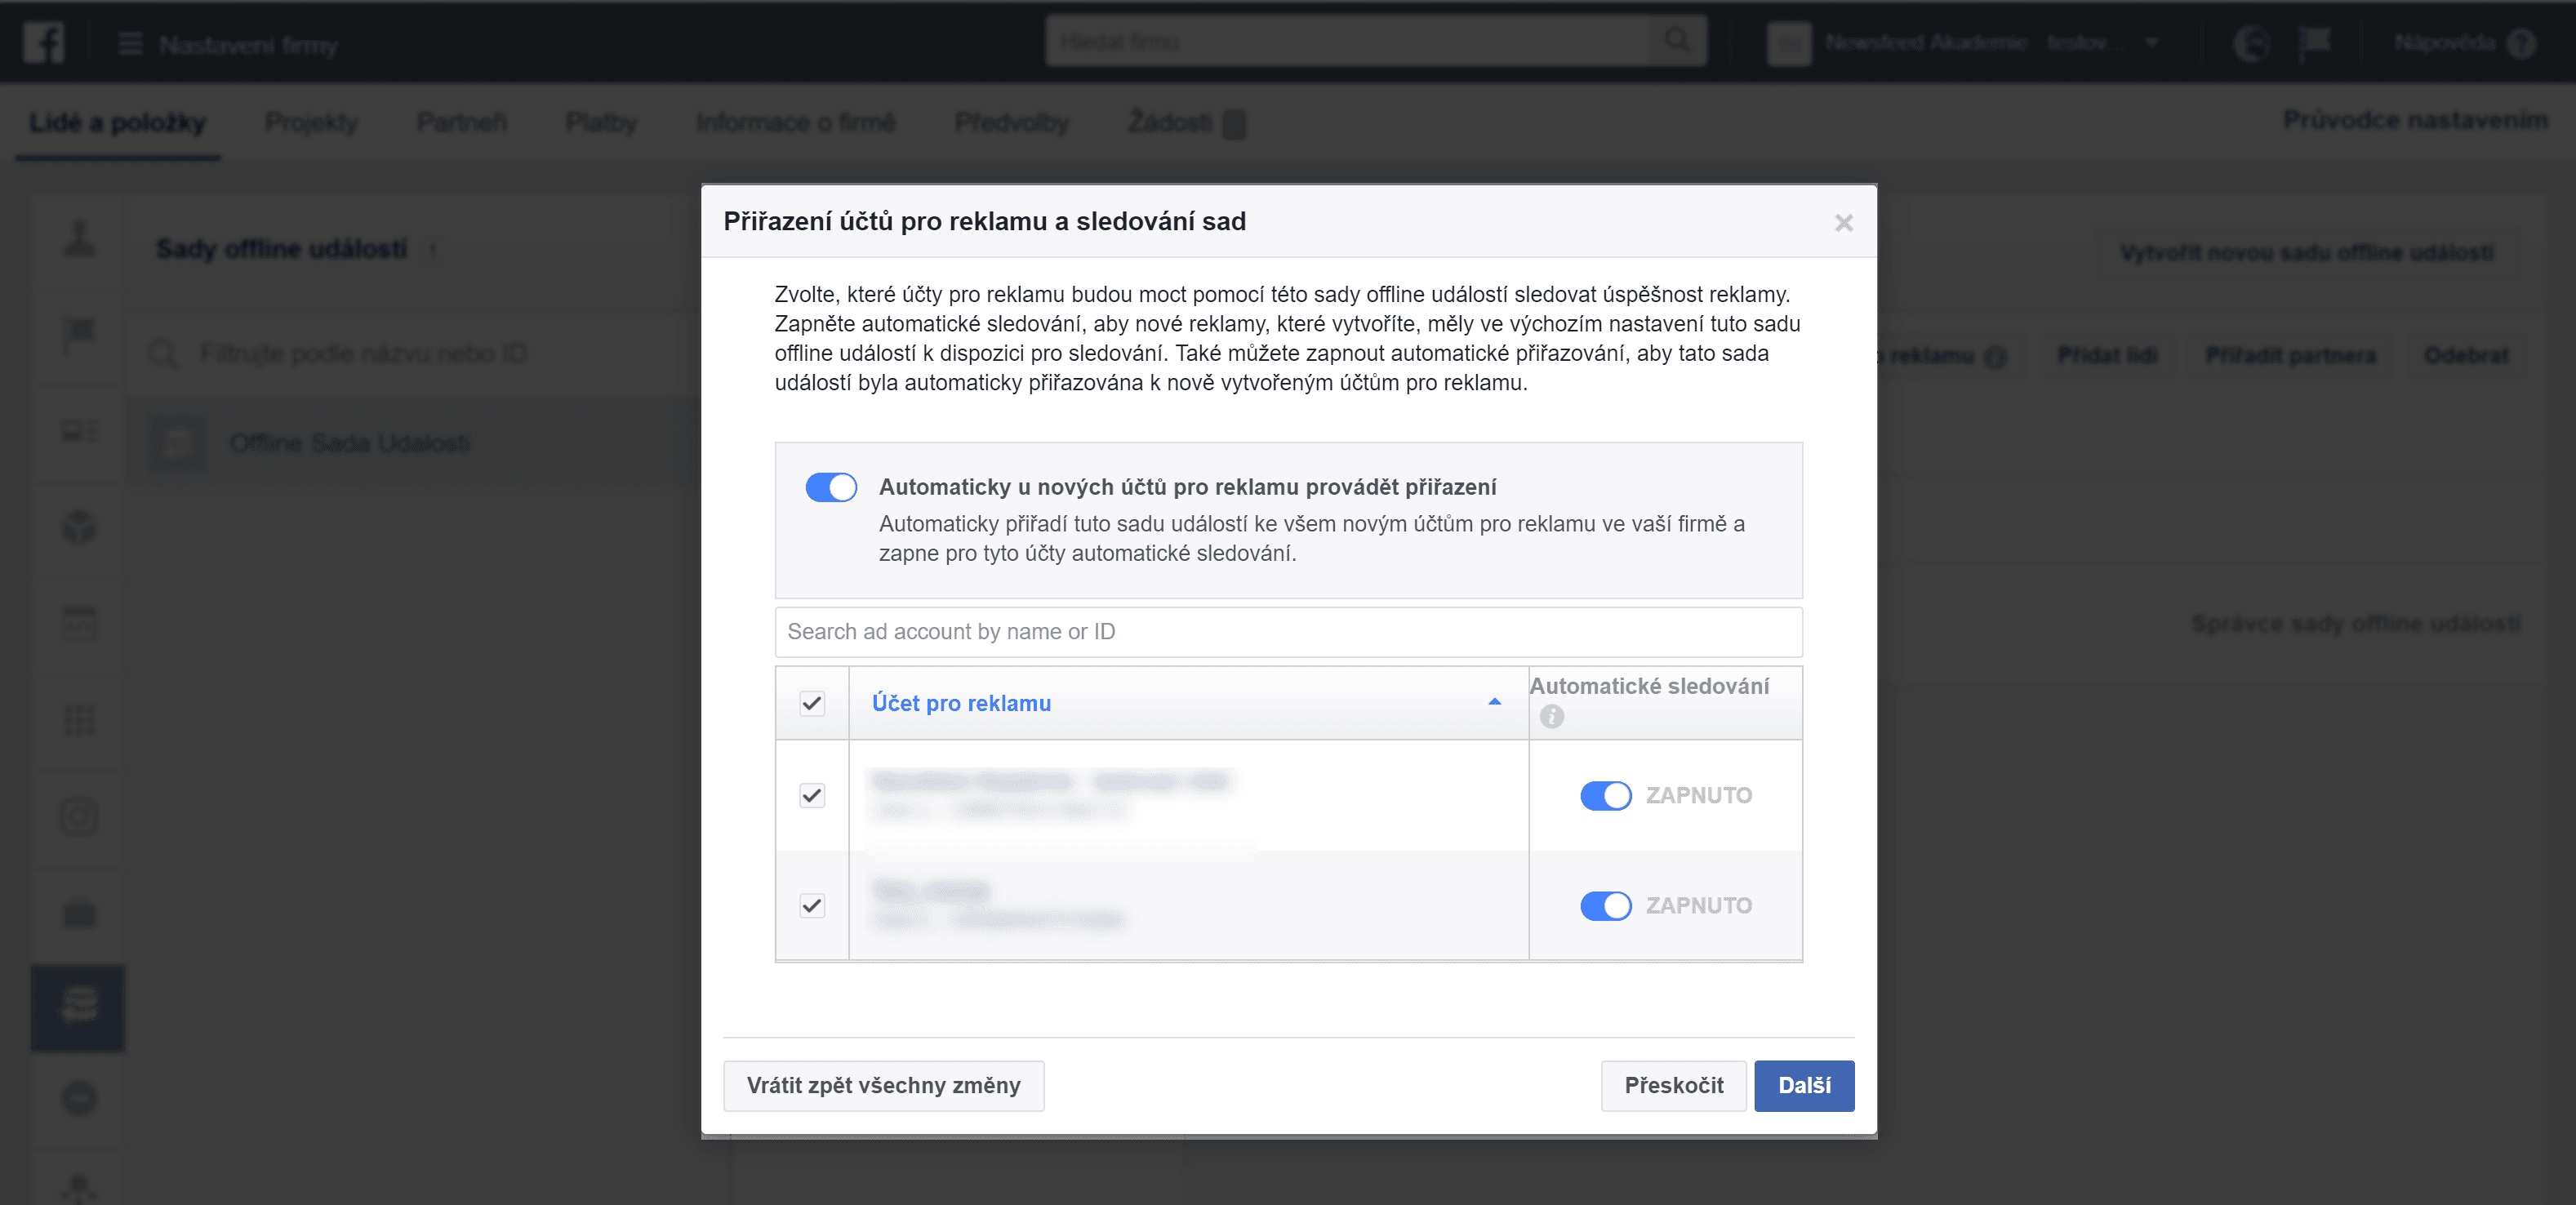Viewport: 2576px width, 1205px height.
Task: Close the dialog with the X icon
Action: coord(1843,223)
